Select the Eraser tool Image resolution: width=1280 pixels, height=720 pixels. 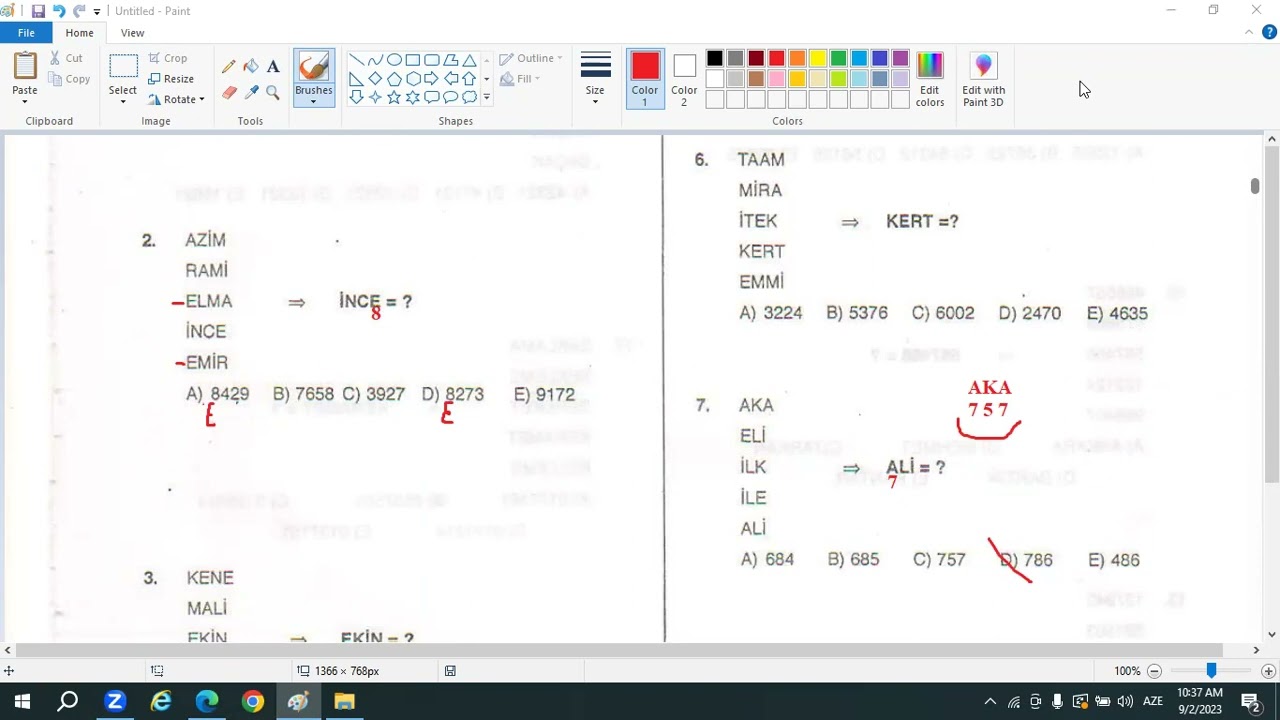pyautogui.click(x=229, y=93)
